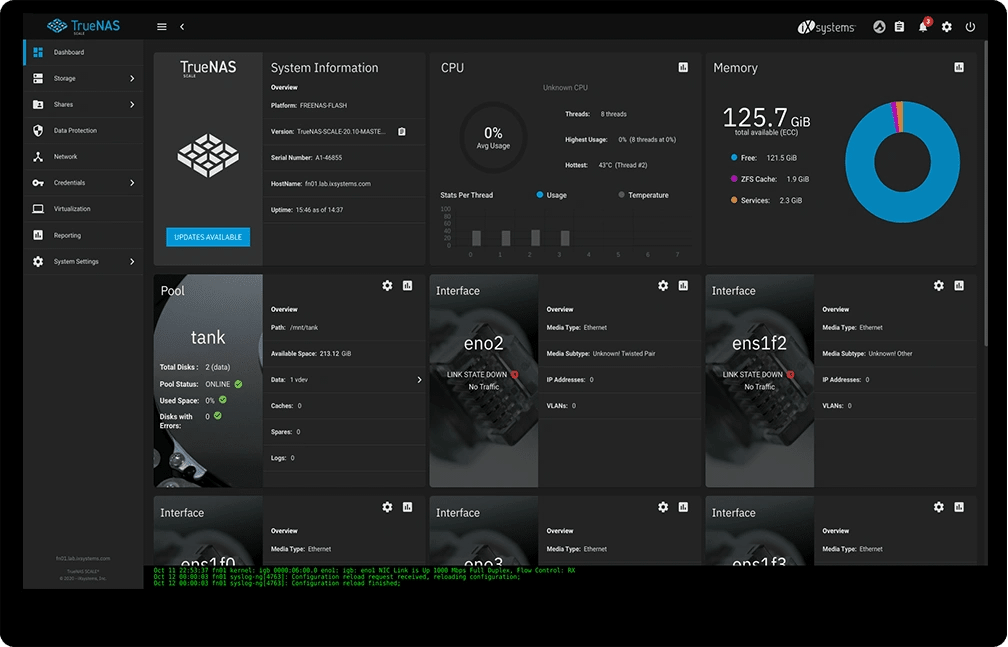Open eno2 interface settings gear

click(663, 286)
